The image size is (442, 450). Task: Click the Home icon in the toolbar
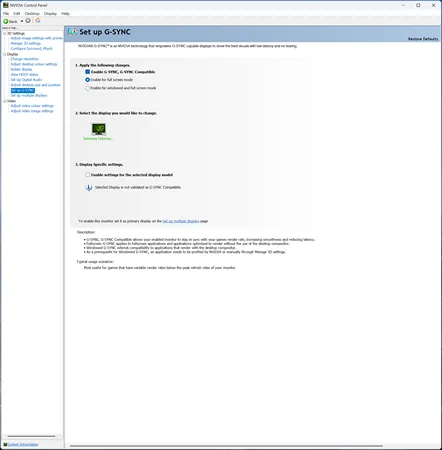(38, 21)
